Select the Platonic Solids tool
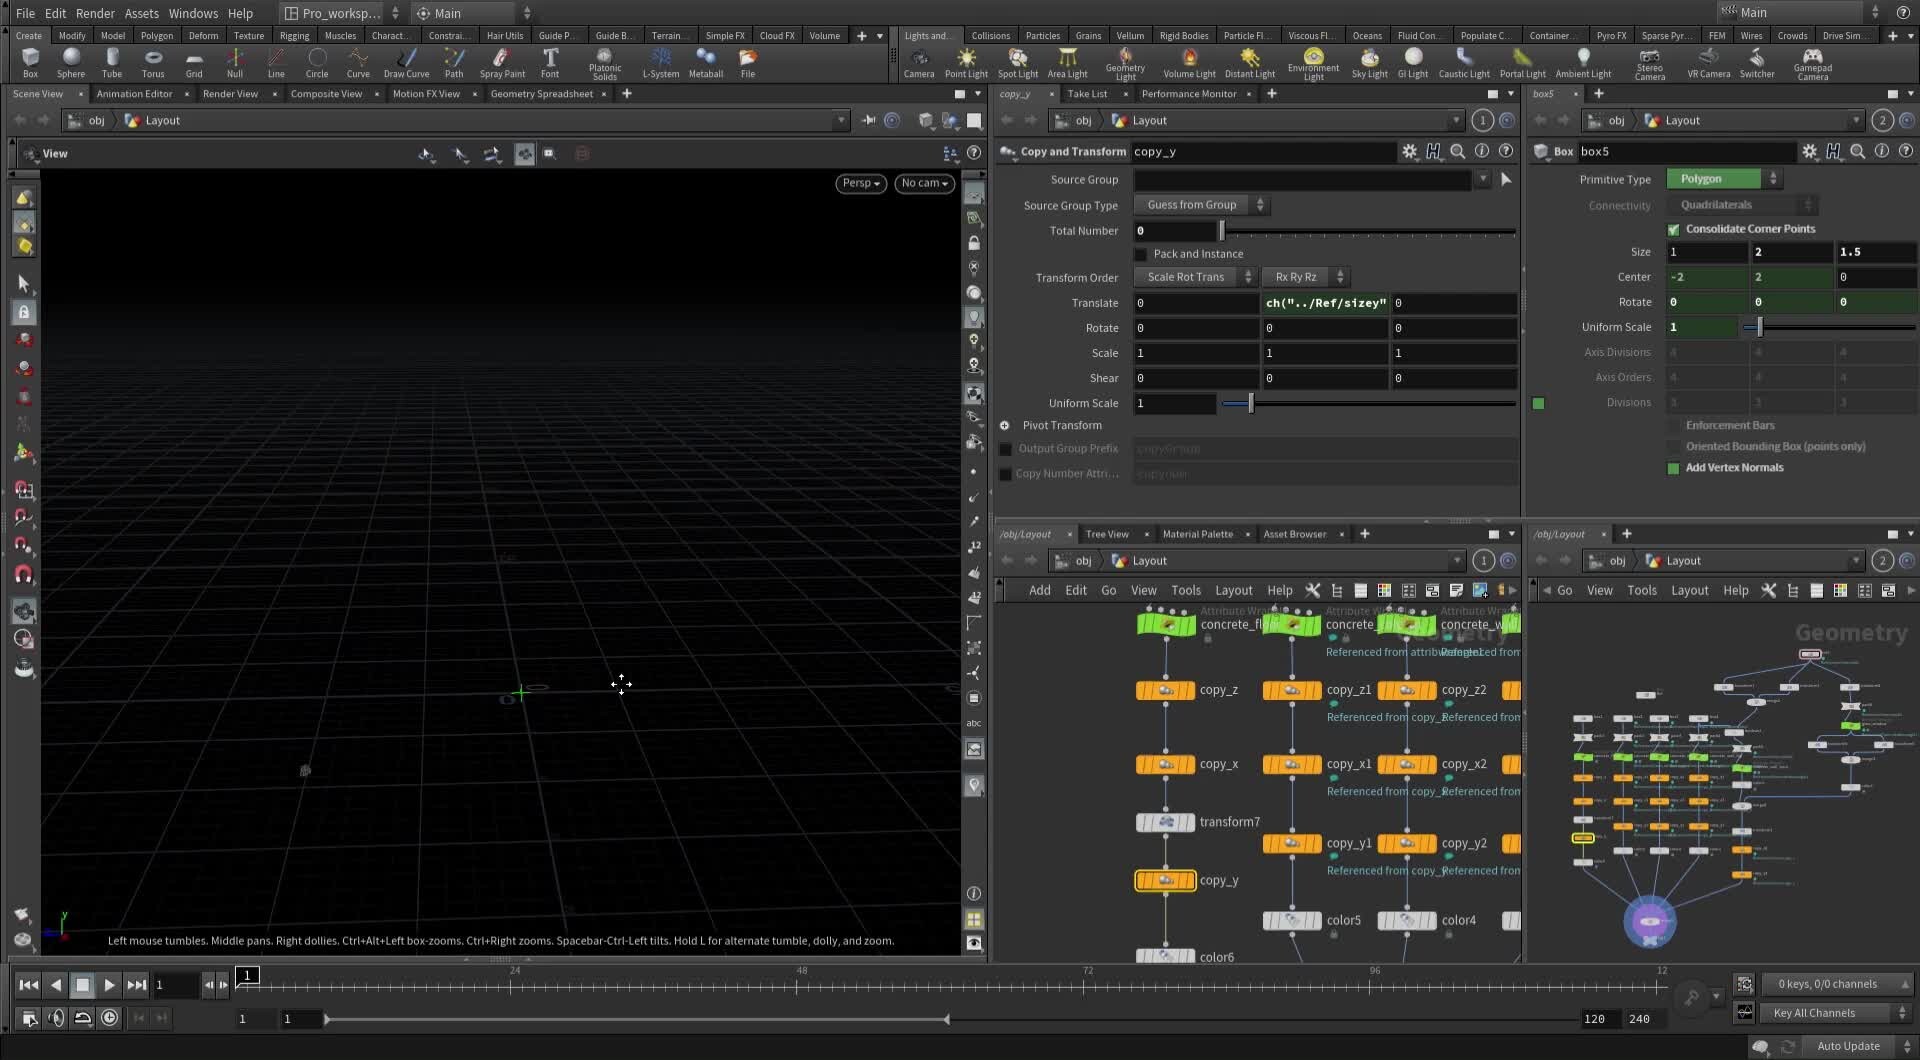The width and height of the screenshot is (1920, 1060). click(x=604, y=62)
